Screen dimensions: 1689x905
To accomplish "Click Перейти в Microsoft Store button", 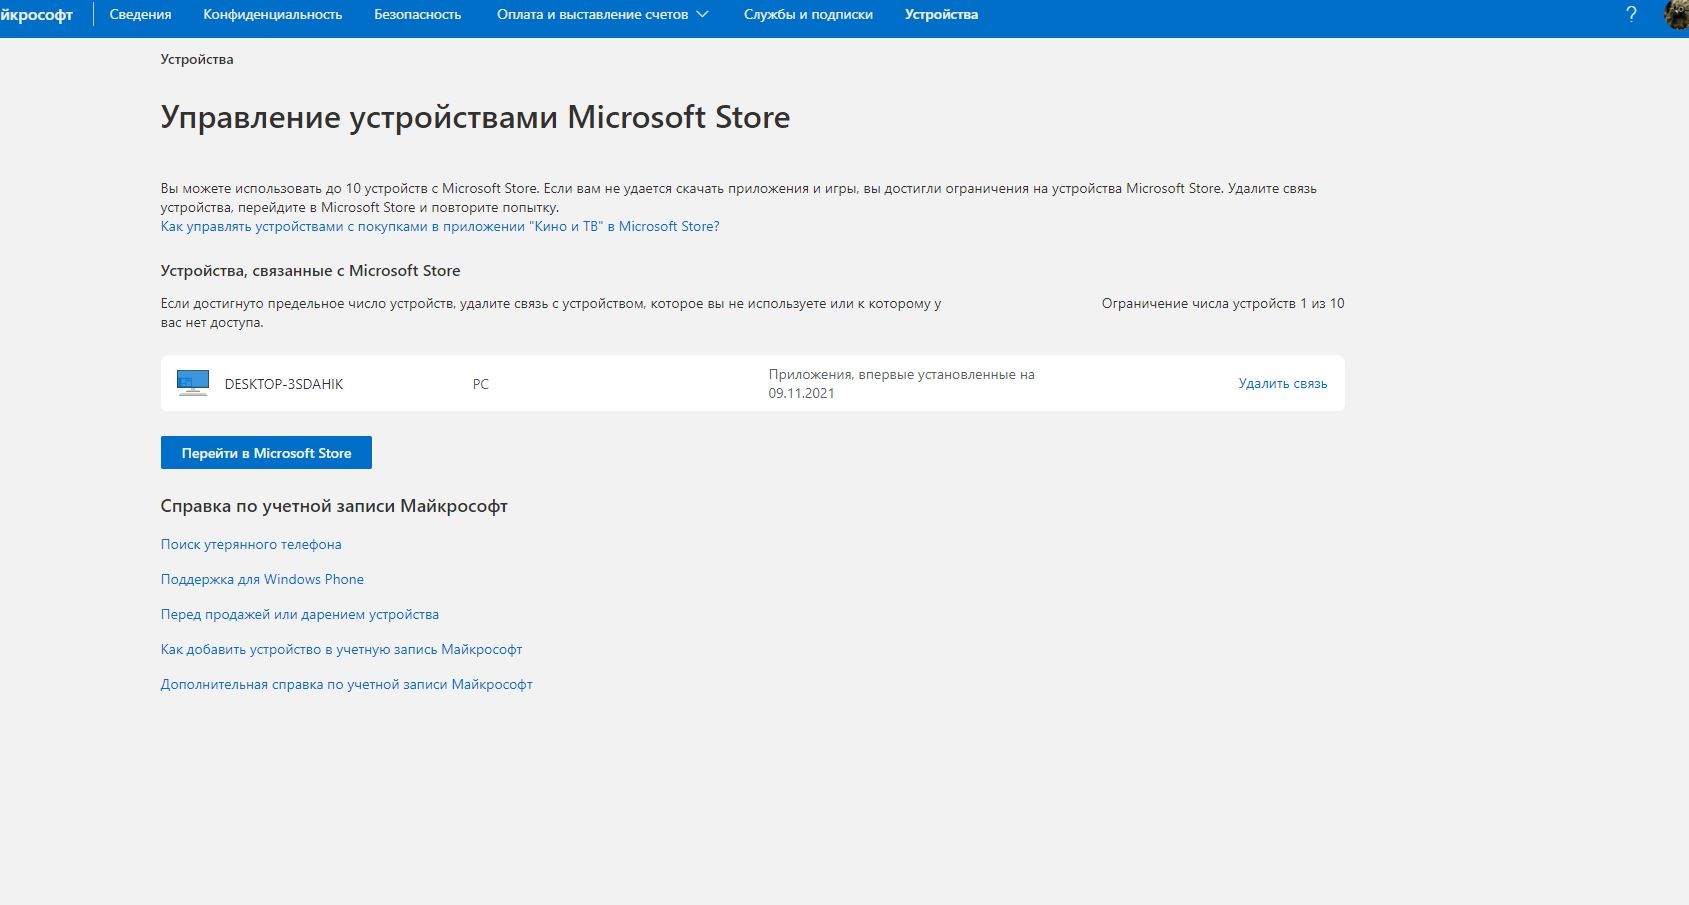I will click(266, 452).
